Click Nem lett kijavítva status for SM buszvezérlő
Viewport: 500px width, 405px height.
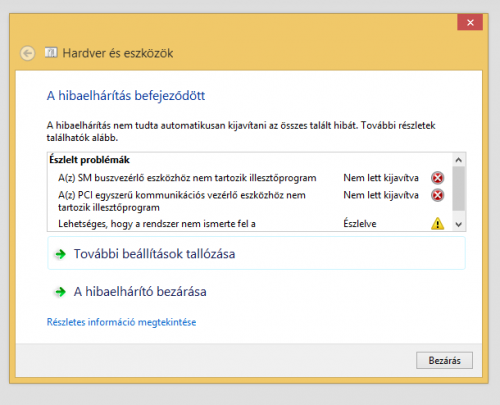pyautogui.click(x=381, y=178)
